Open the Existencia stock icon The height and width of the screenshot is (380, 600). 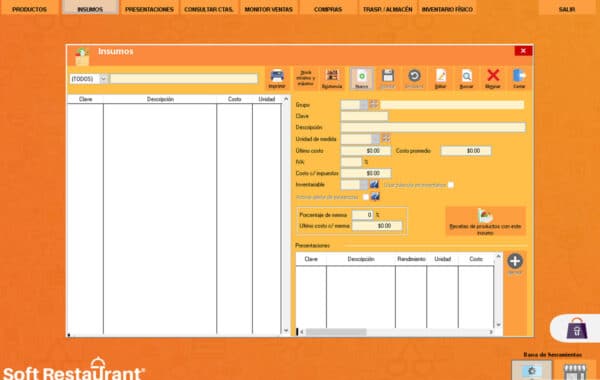(332, 79)
